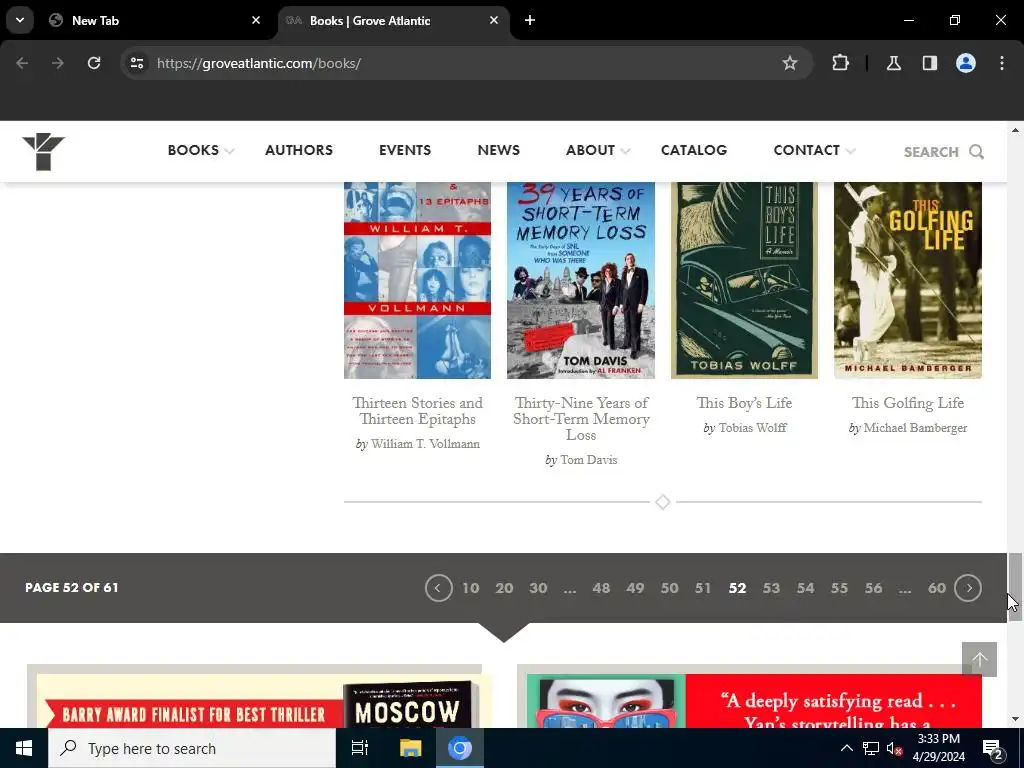Open 39 Years of Short-Term Memory Loss cover

click(x=581, y=280)
